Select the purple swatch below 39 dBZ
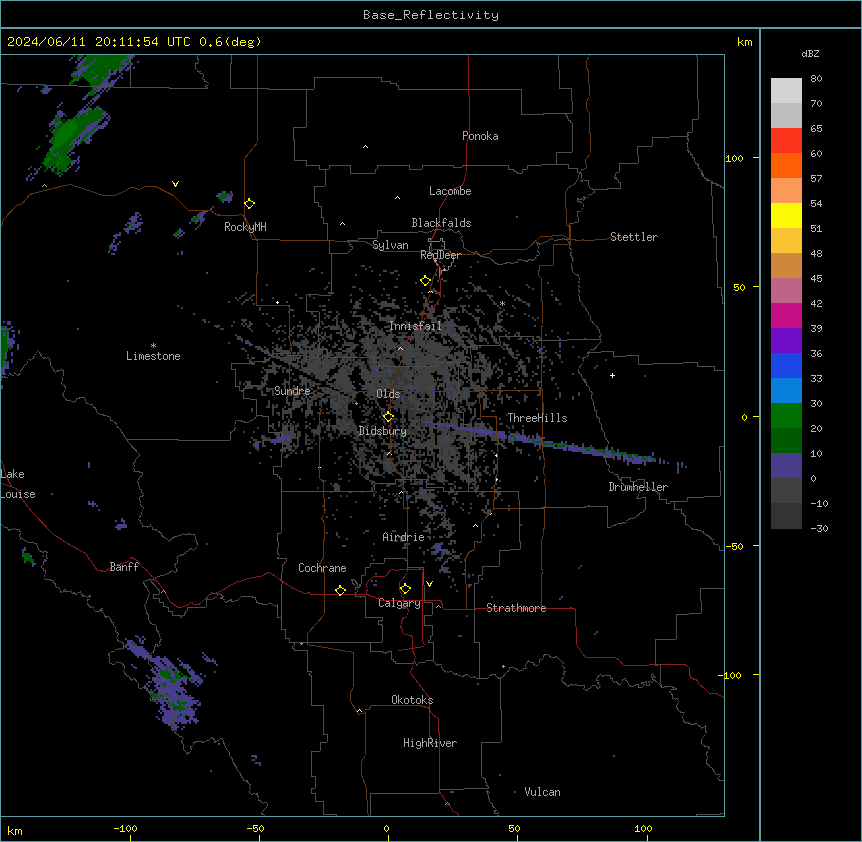Screen dimensions: 862x842 [786, 341]
